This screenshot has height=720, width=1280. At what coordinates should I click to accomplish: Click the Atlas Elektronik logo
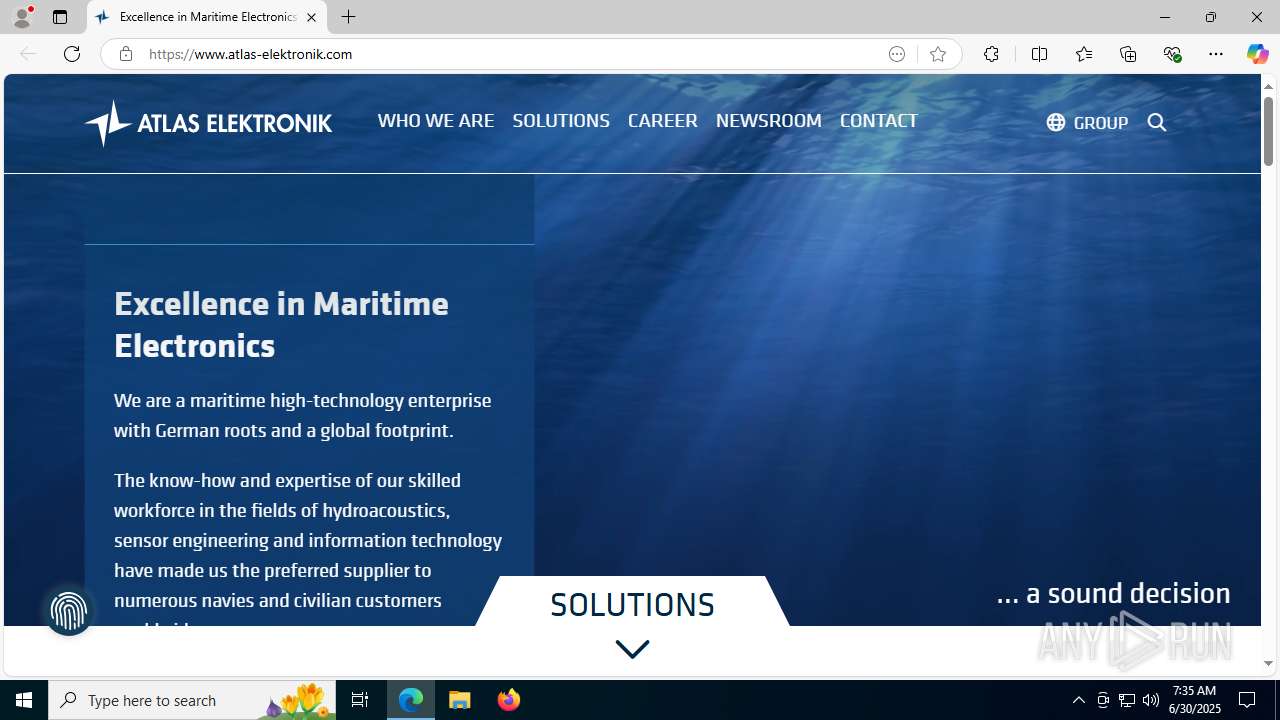pyautogui.click(x=208, y=123)
